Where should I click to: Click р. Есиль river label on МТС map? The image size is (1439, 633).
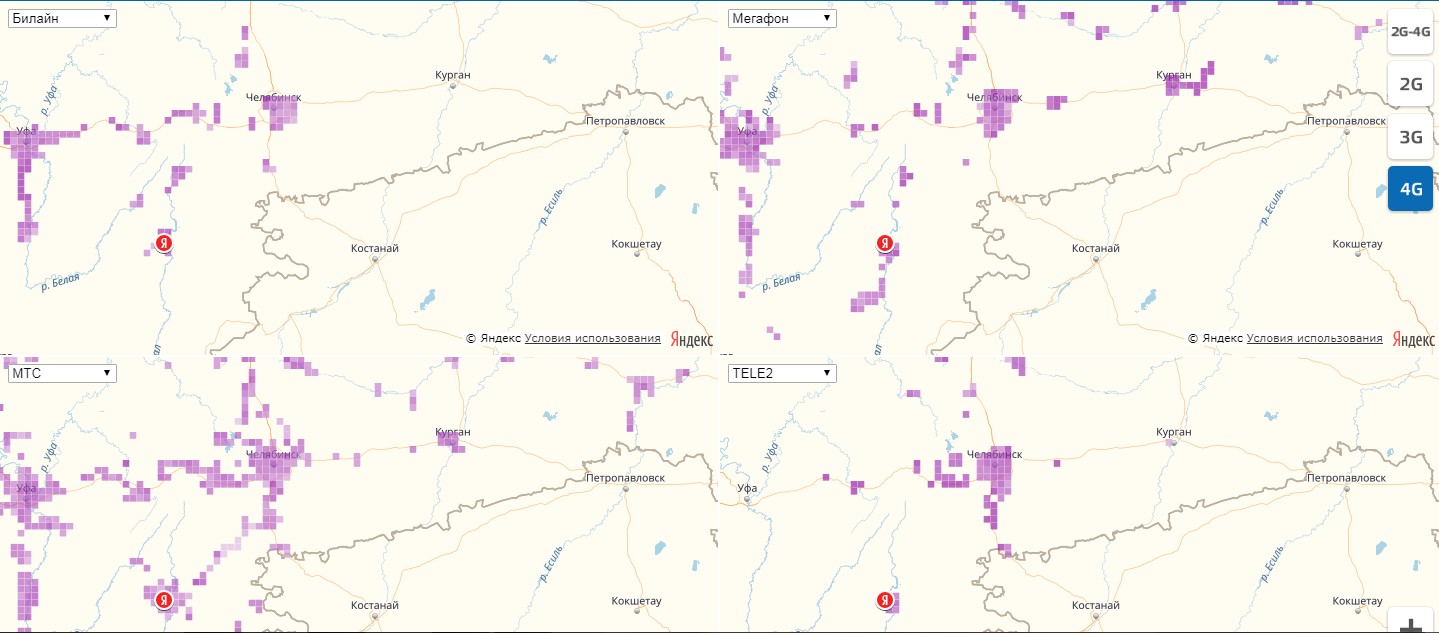552,565
